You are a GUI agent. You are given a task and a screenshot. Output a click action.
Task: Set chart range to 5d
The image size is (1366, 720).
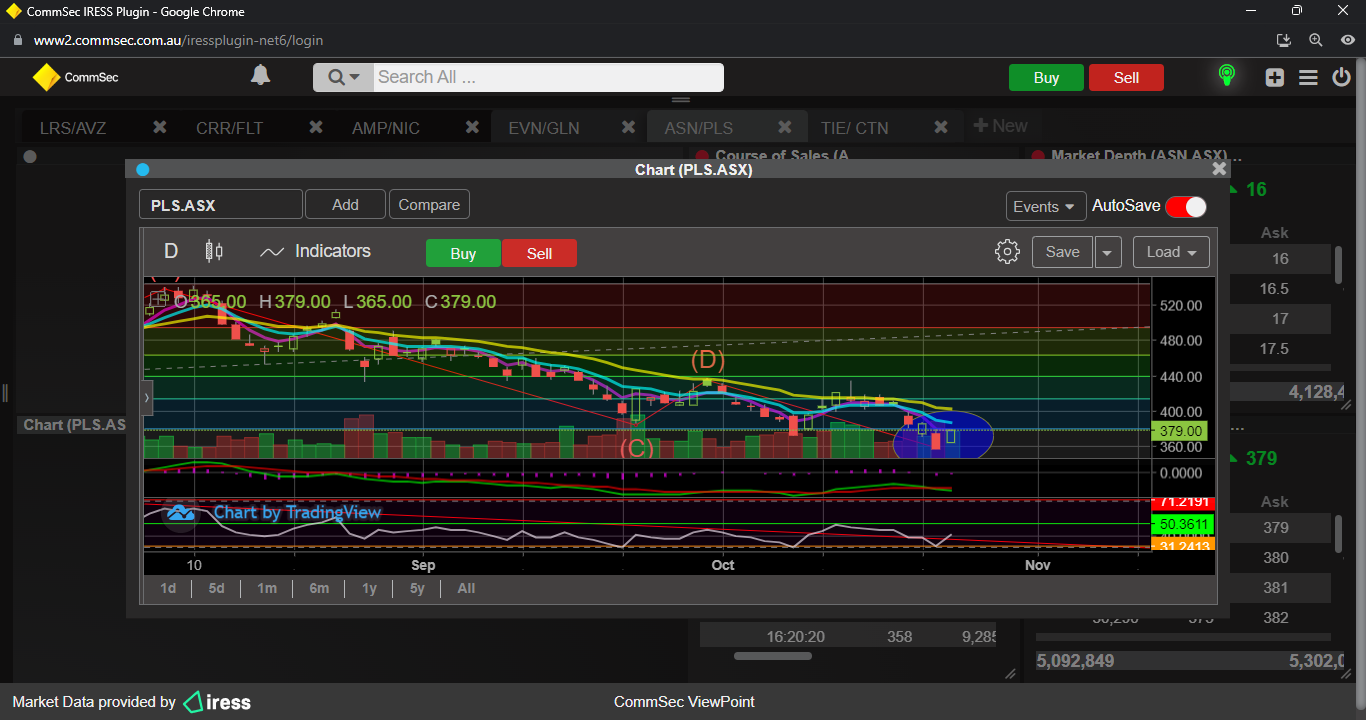pos(216,588)
